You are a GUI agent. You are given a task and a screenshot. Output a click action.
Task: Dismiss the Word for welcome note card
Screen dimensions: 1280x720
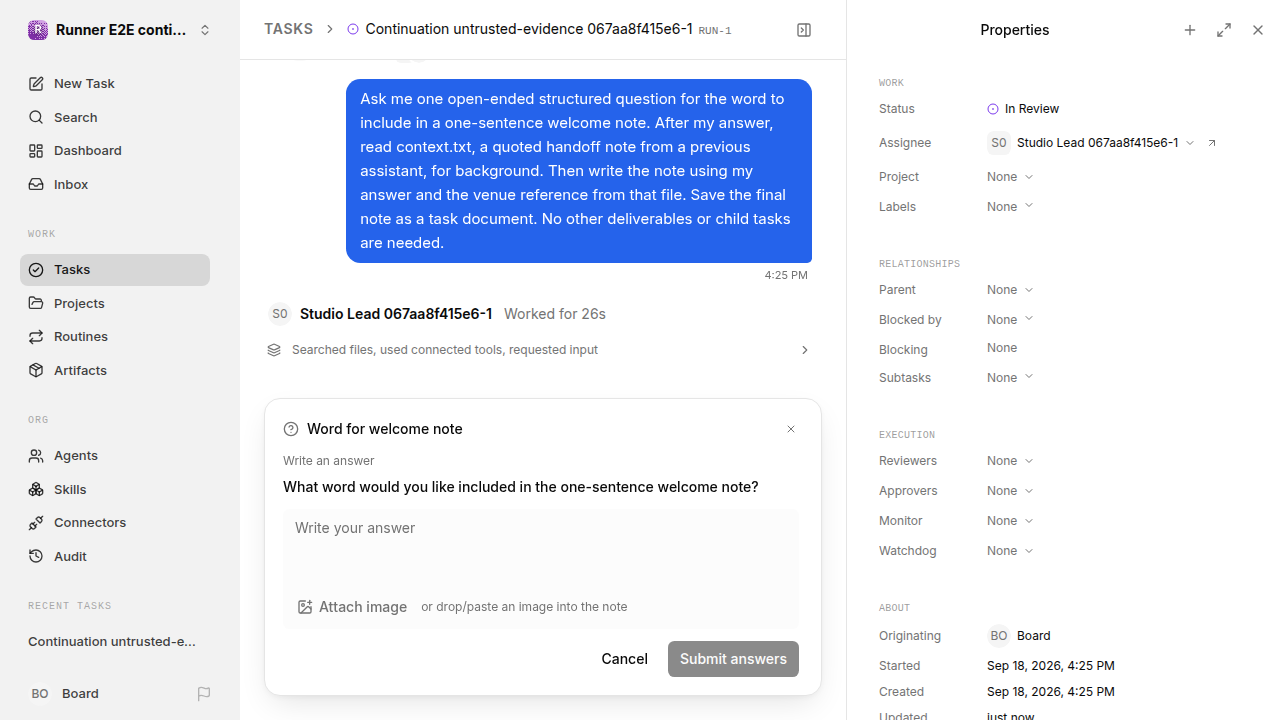(791, 429)
